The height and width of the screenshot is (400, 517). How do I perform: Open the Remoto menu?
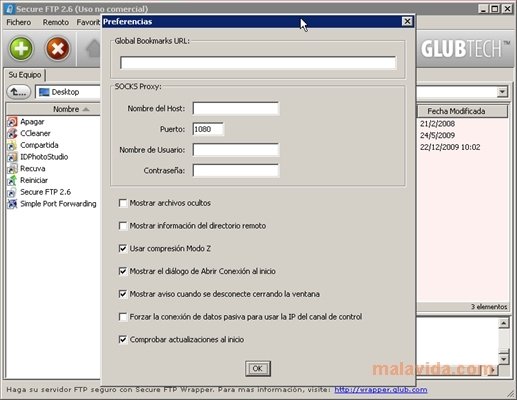pyautogui.click(x=56, y=22)
